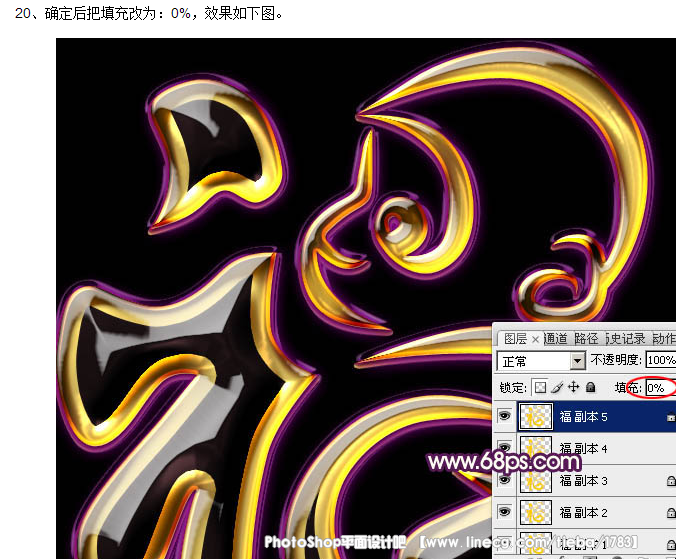Screen dimensions: 688x559
Task: Click the 填充 fill value field
Action: 658,387
